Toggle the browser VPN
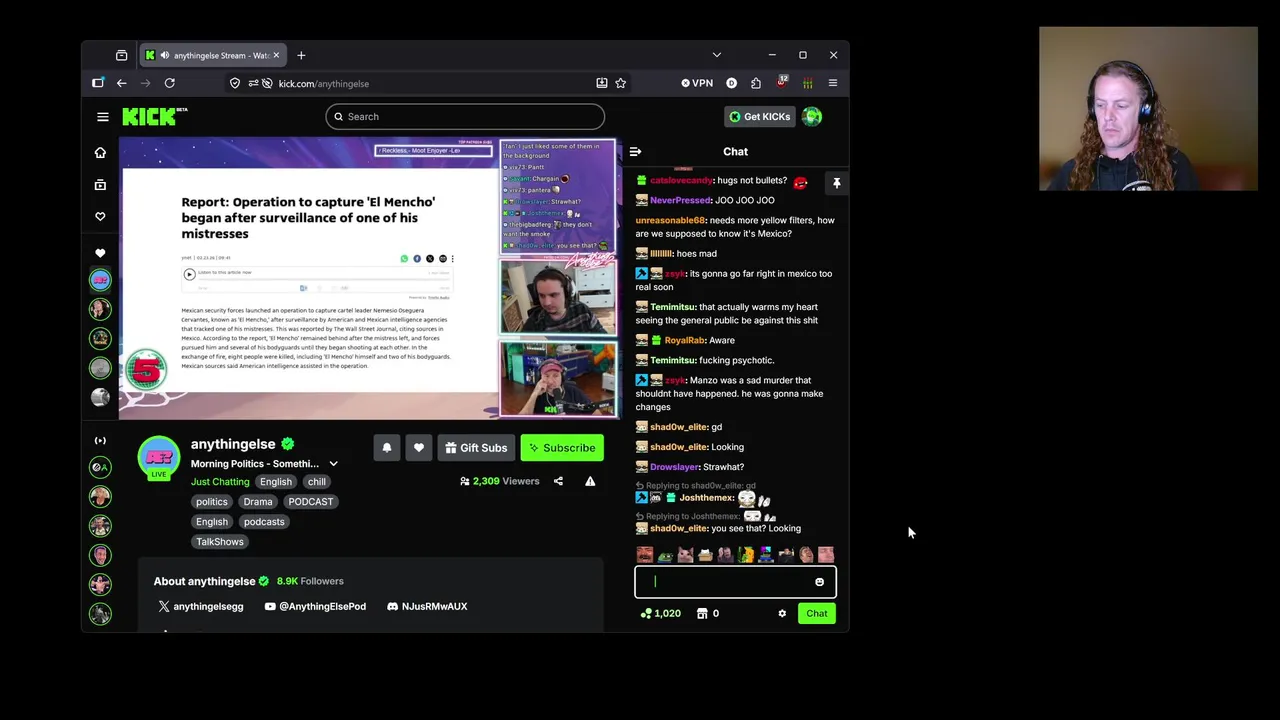 (697, 84)
